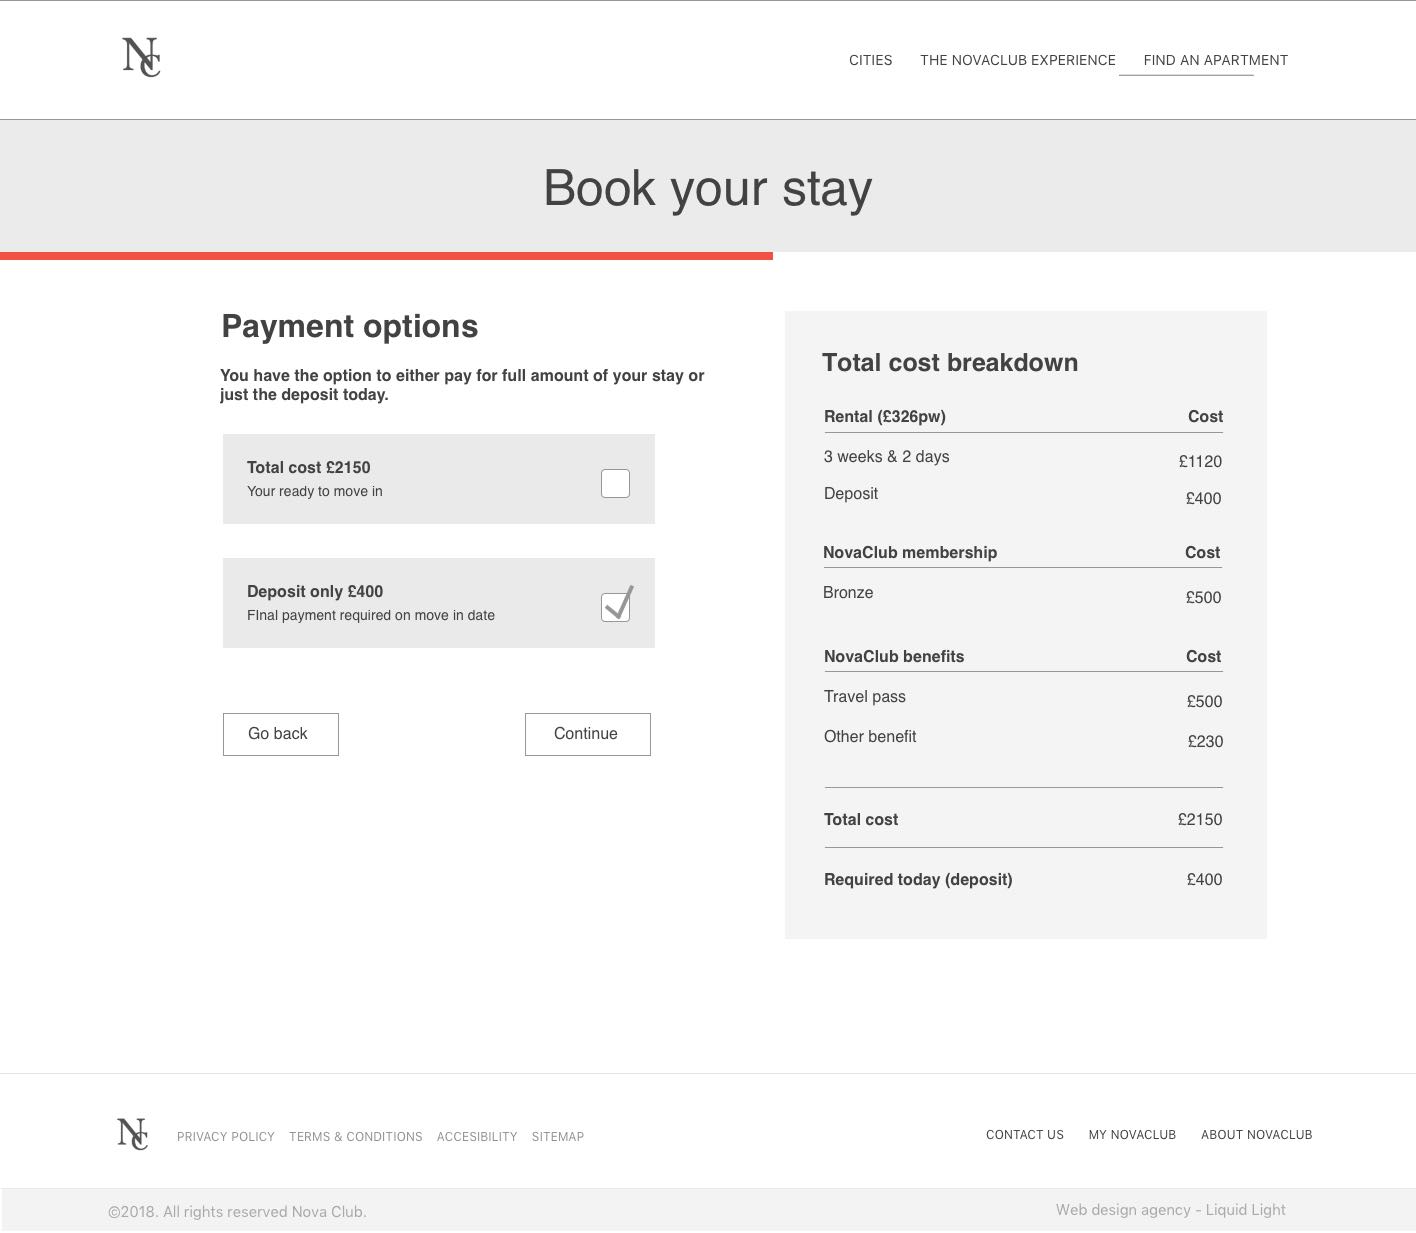Screen dimensions: 1416x1233
Task: Open The NovaClub Experience menu
Action: 1017,60
